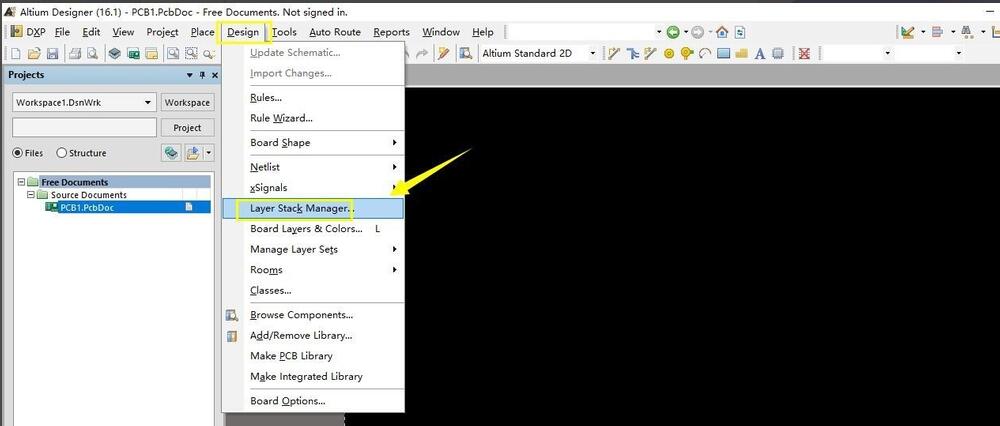The image size is (1000, 426).
Task: Click the zoom area icon
Action: 191,54
